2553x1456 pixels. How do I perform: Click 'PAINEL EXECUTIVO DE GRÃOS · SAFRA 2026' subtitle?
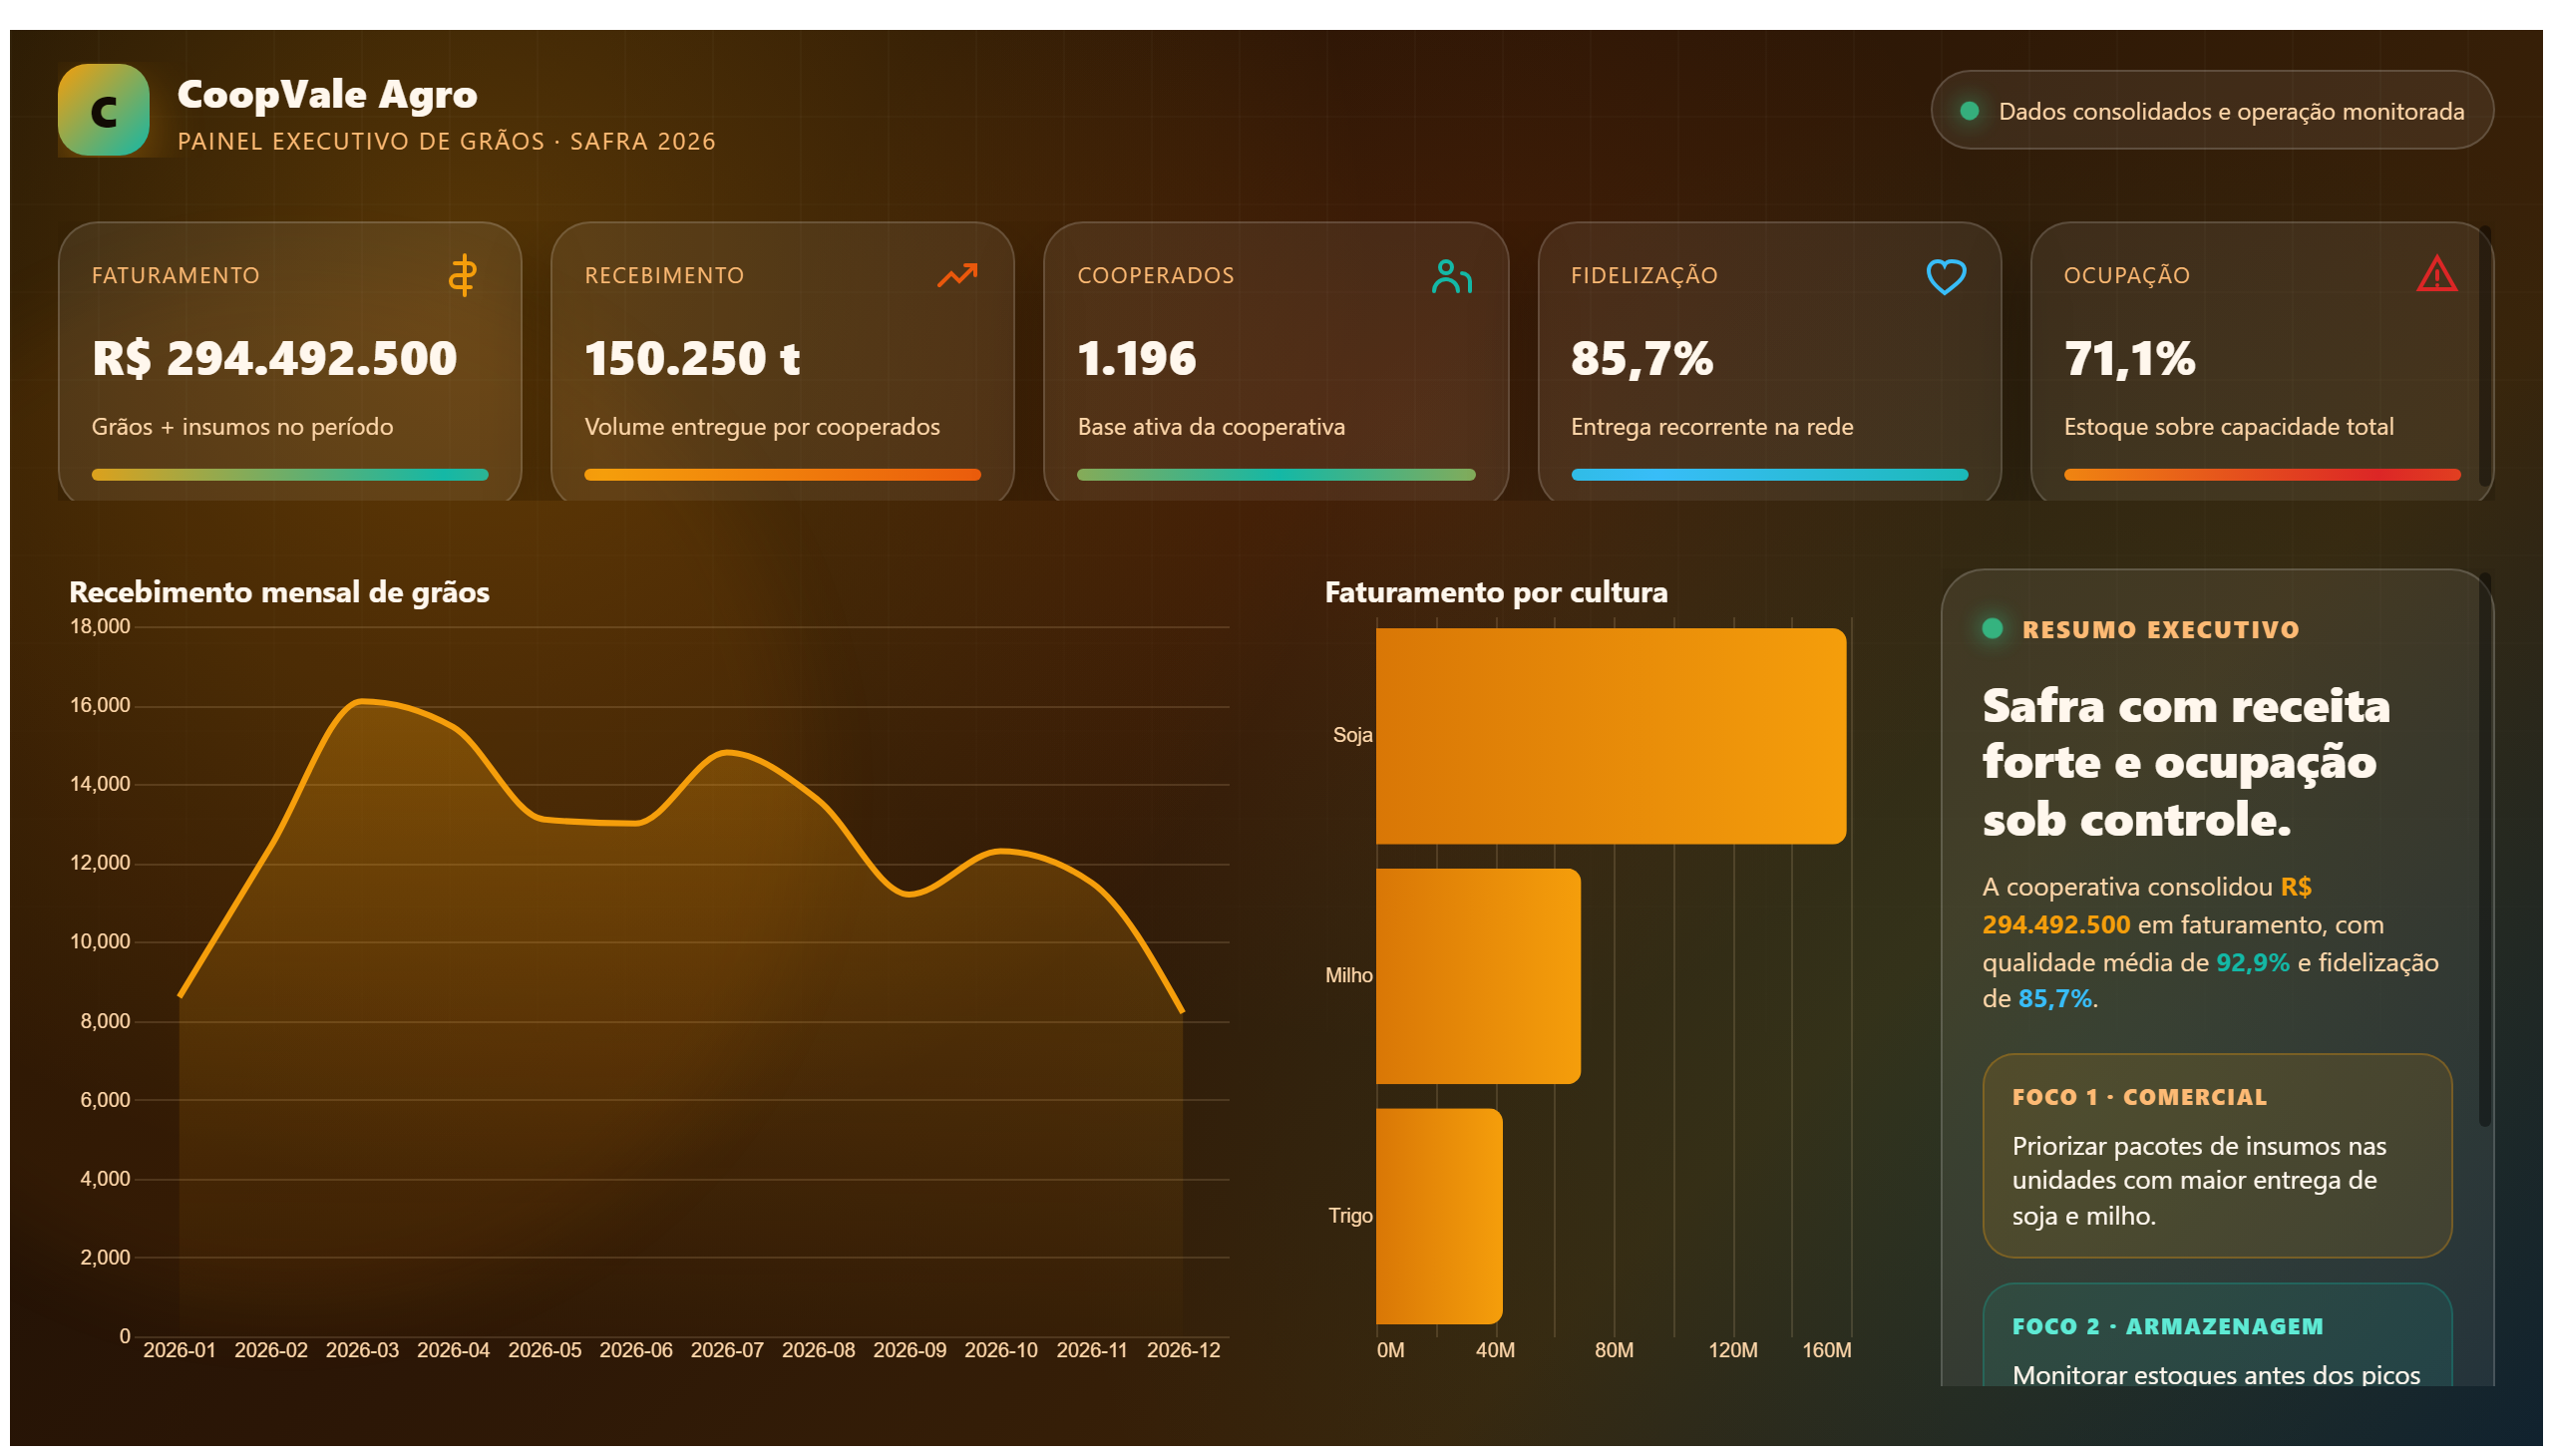click(x=446, y=141)
